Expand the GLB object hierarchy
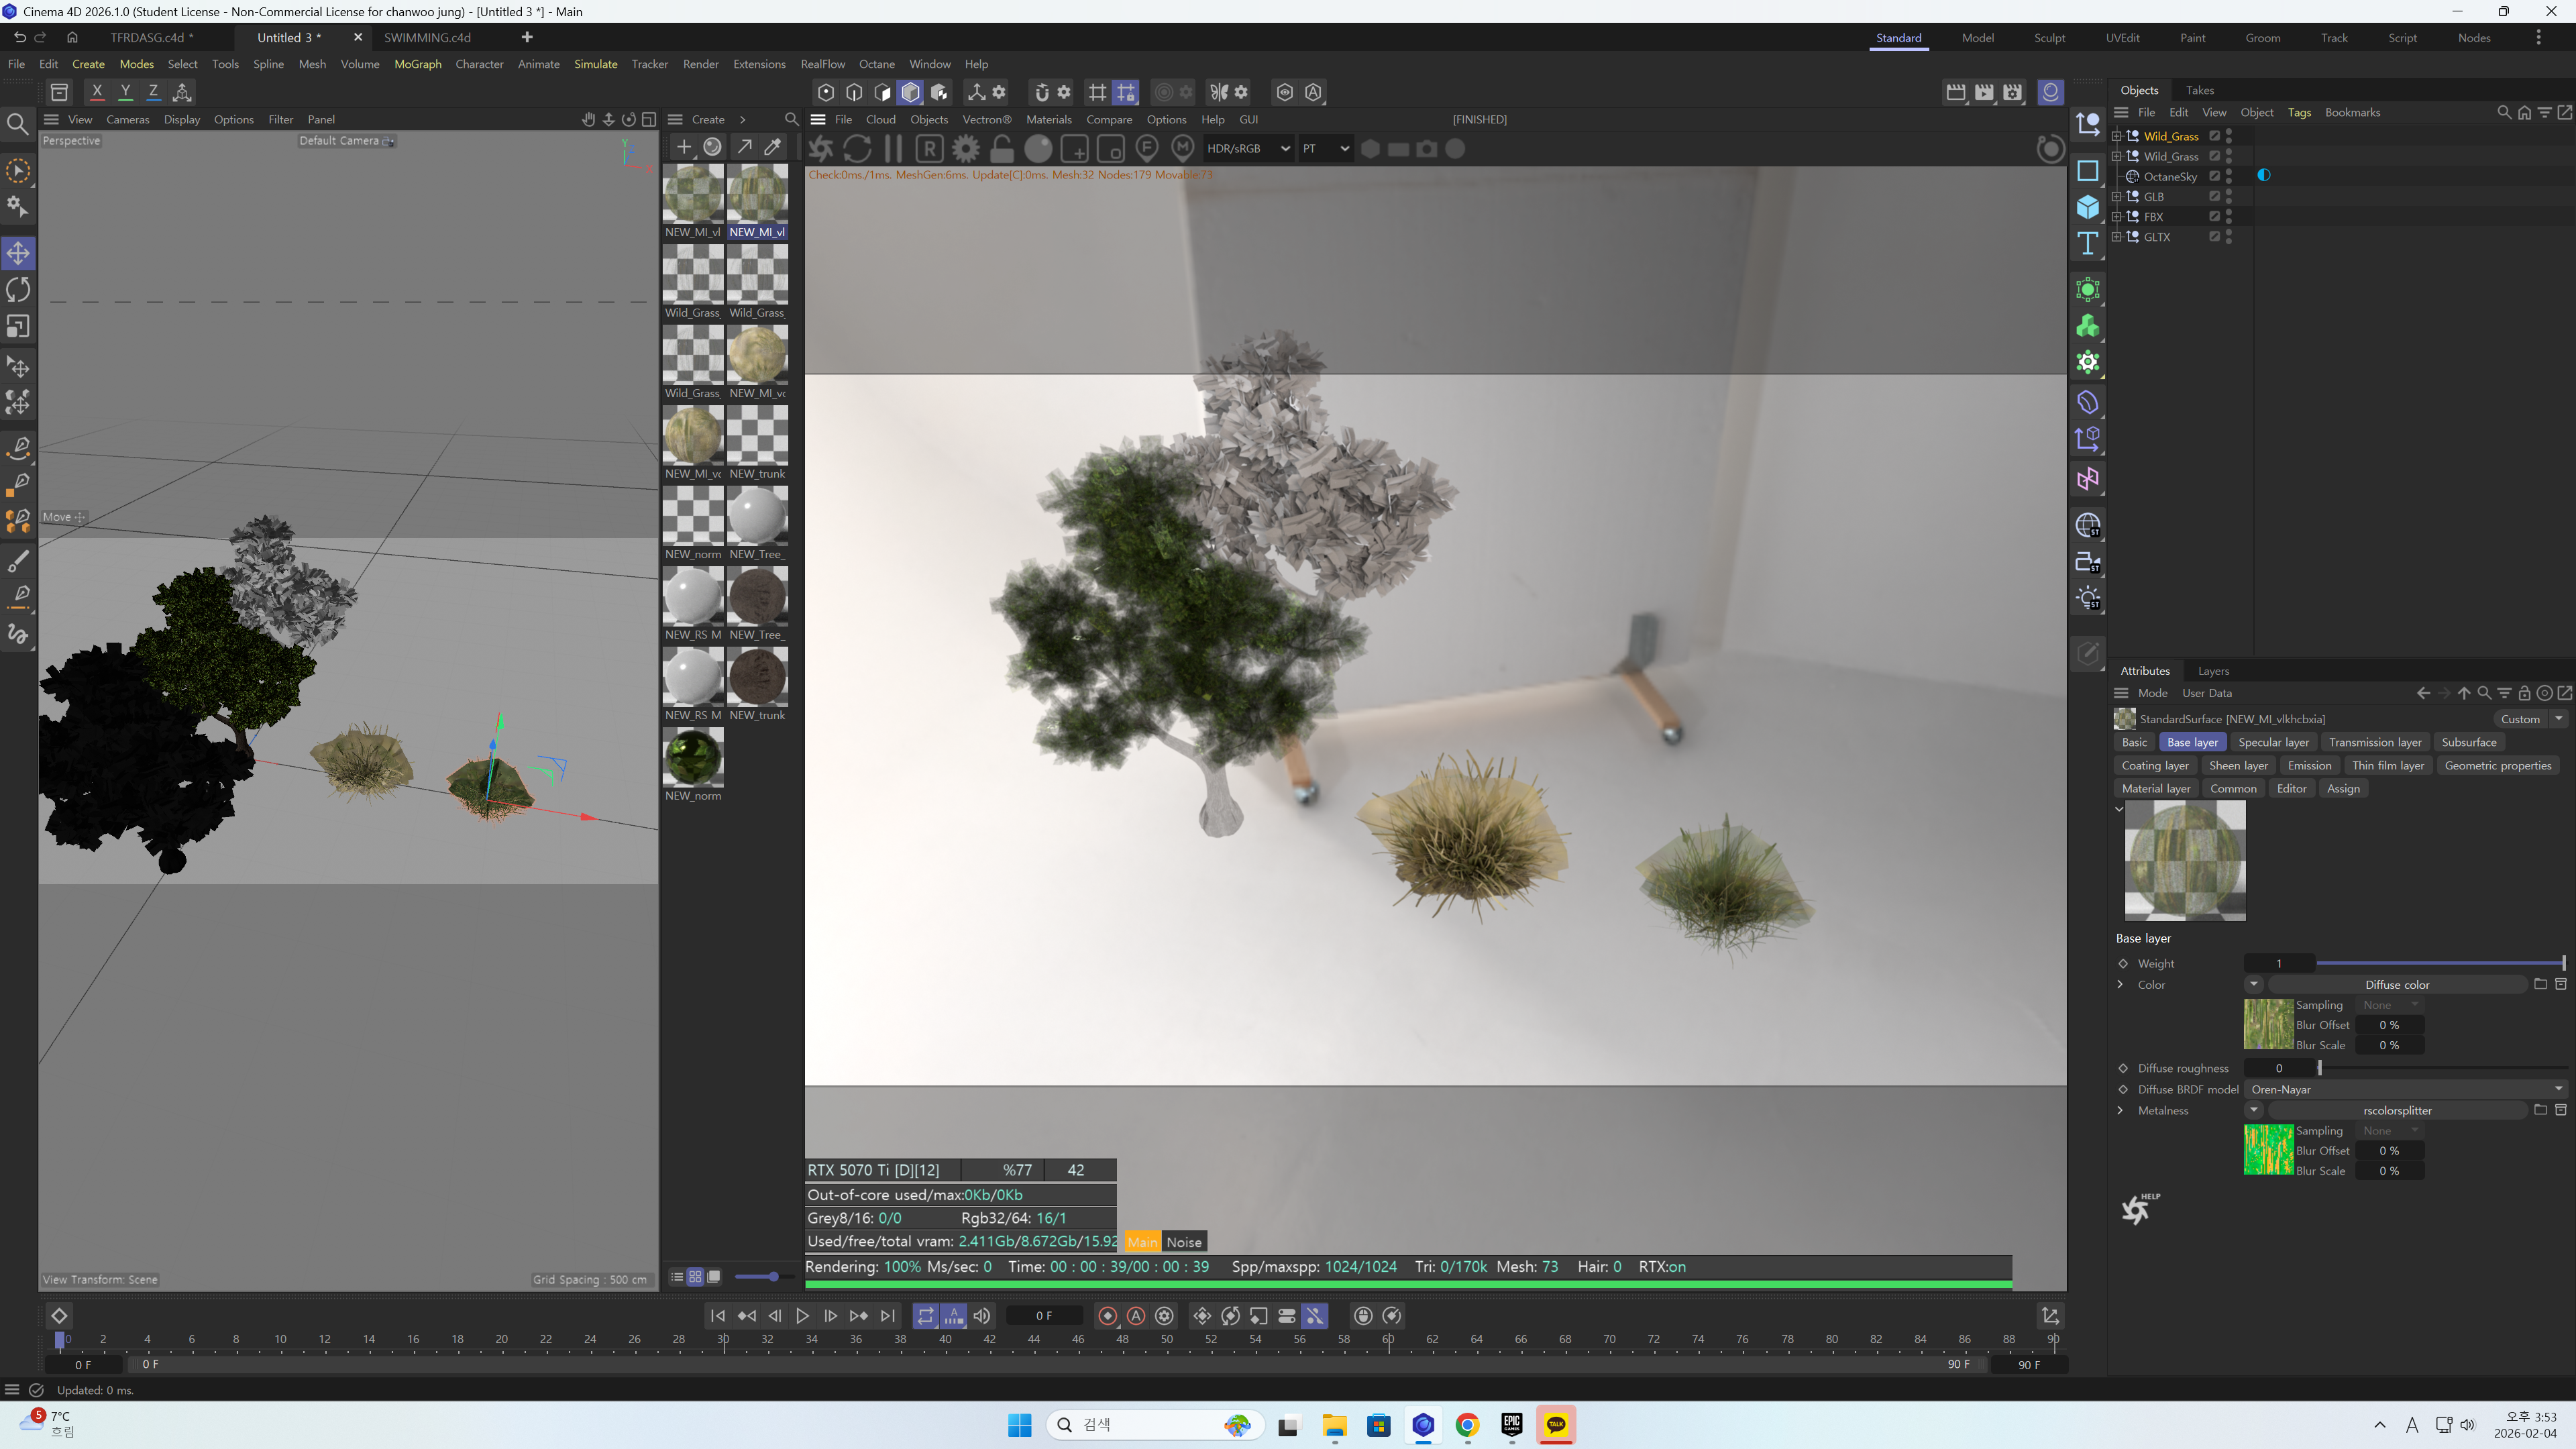This screenshot has width=2576, height=1449. (x=2117, y=197)
